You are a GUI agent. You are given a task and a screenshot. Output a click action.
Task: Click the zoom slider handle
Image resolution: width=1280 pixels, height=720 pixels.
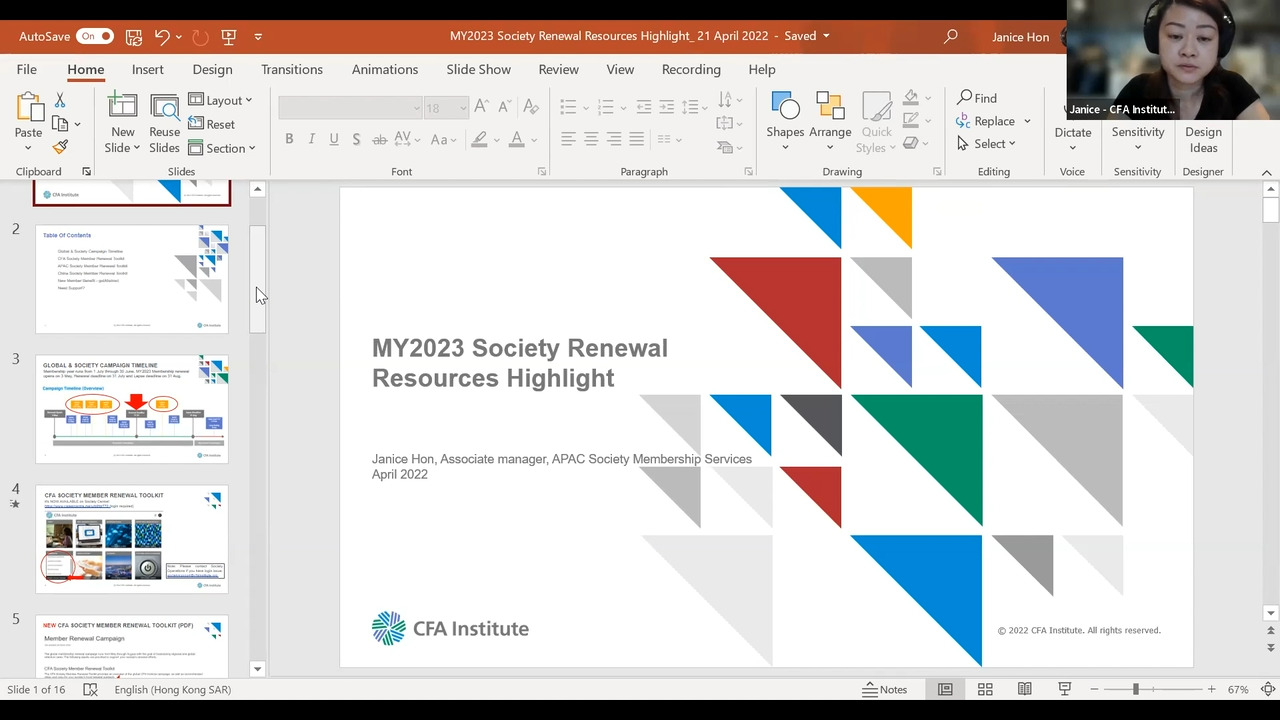pos(1135,689)
